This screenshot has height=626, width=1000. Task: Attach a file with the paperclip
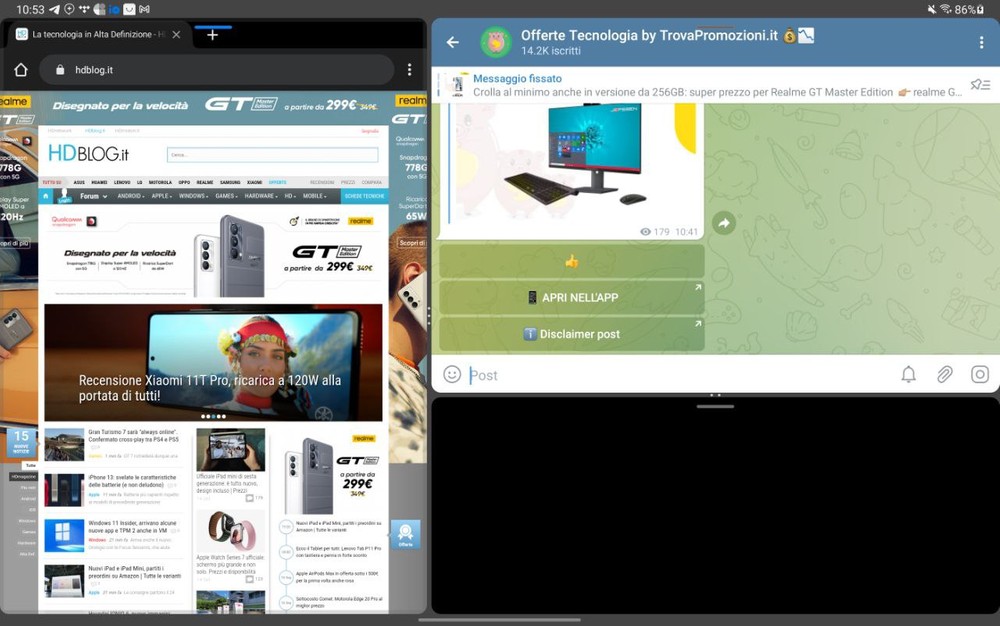(x=944, y=374)
